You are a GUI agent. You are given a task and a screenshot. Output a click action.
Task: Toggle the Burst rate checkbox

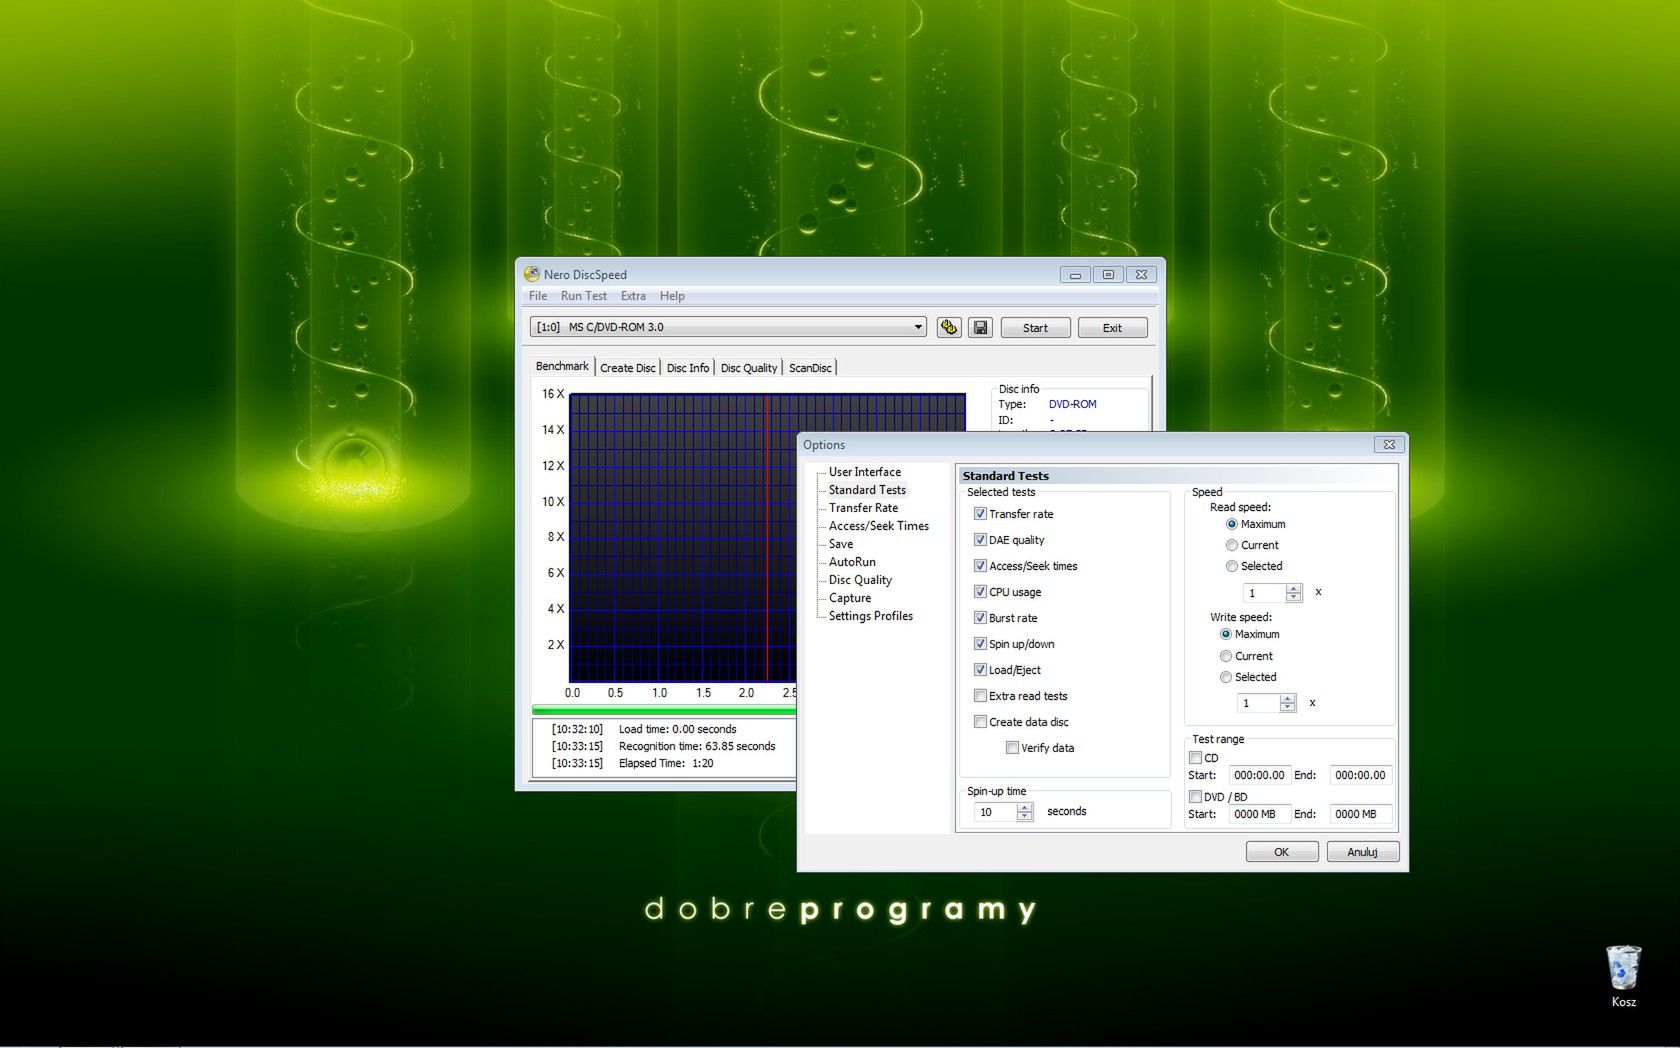point(980,617)
